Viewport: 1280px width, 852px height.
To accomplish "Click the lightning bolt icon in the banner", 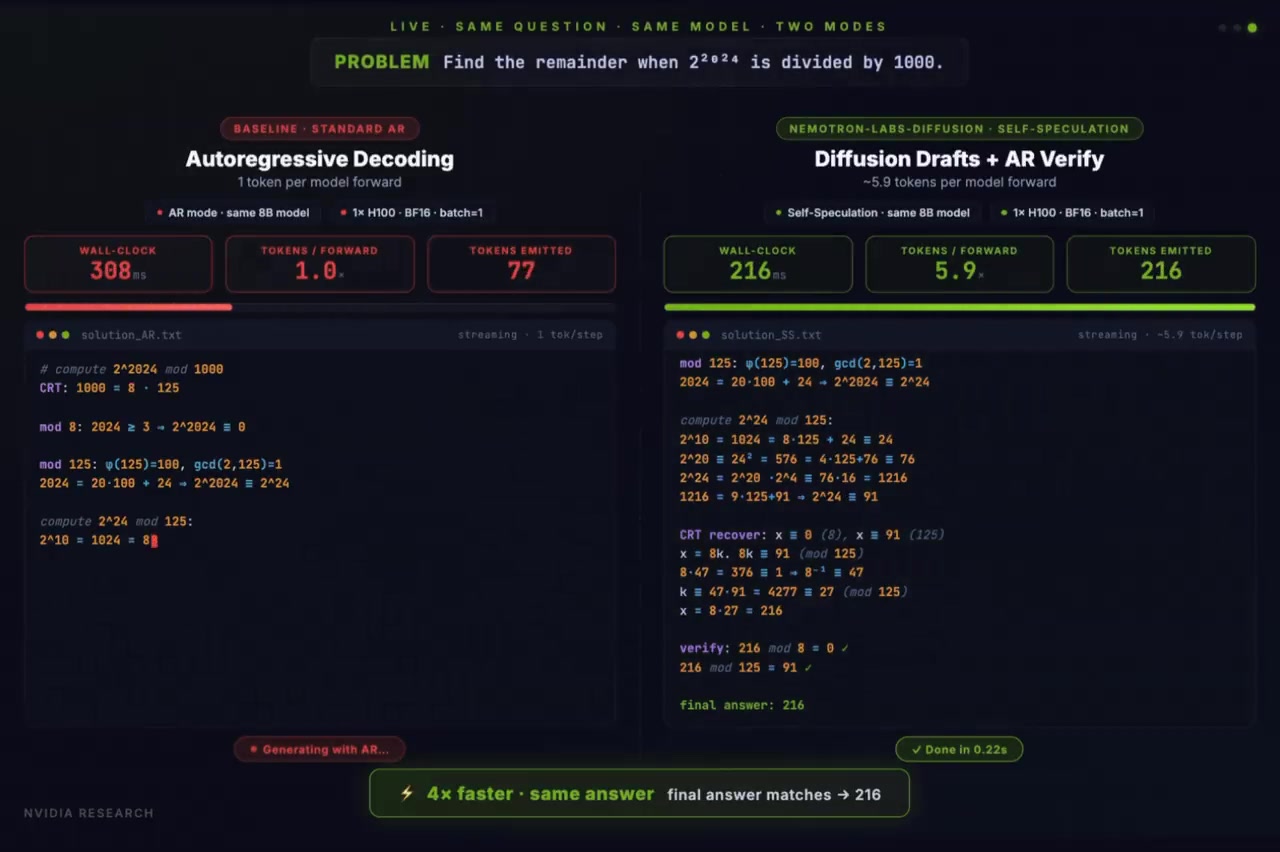I will (406, 794).
